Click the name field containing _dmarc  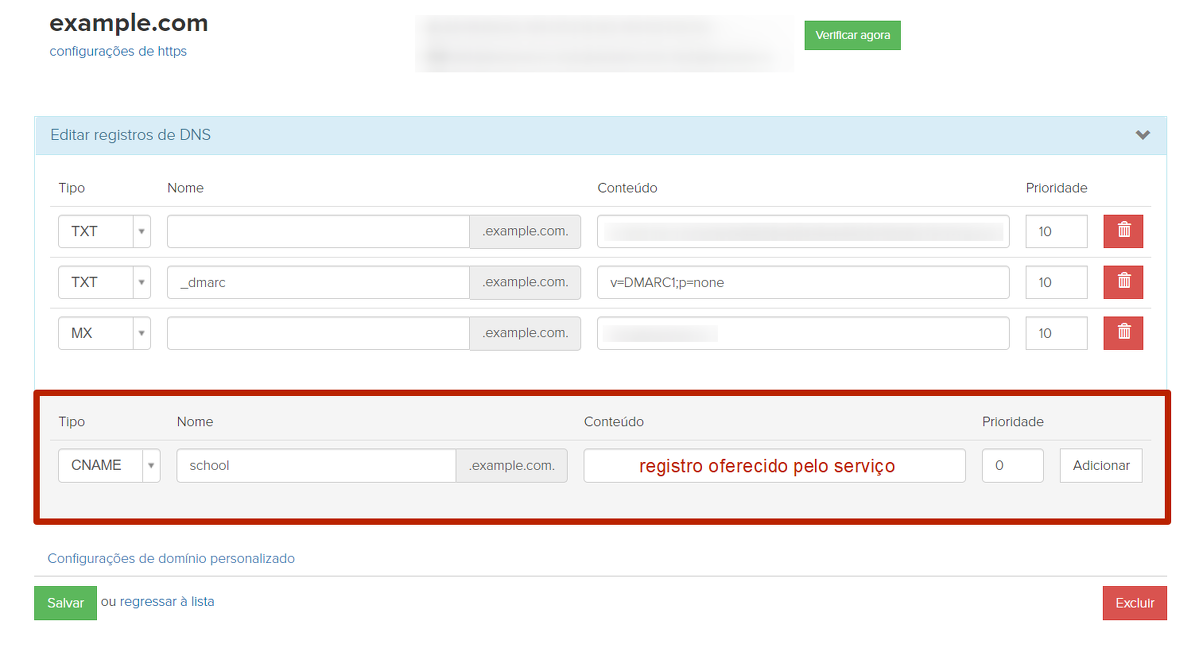pyautogui.click(x=318, y=282)
